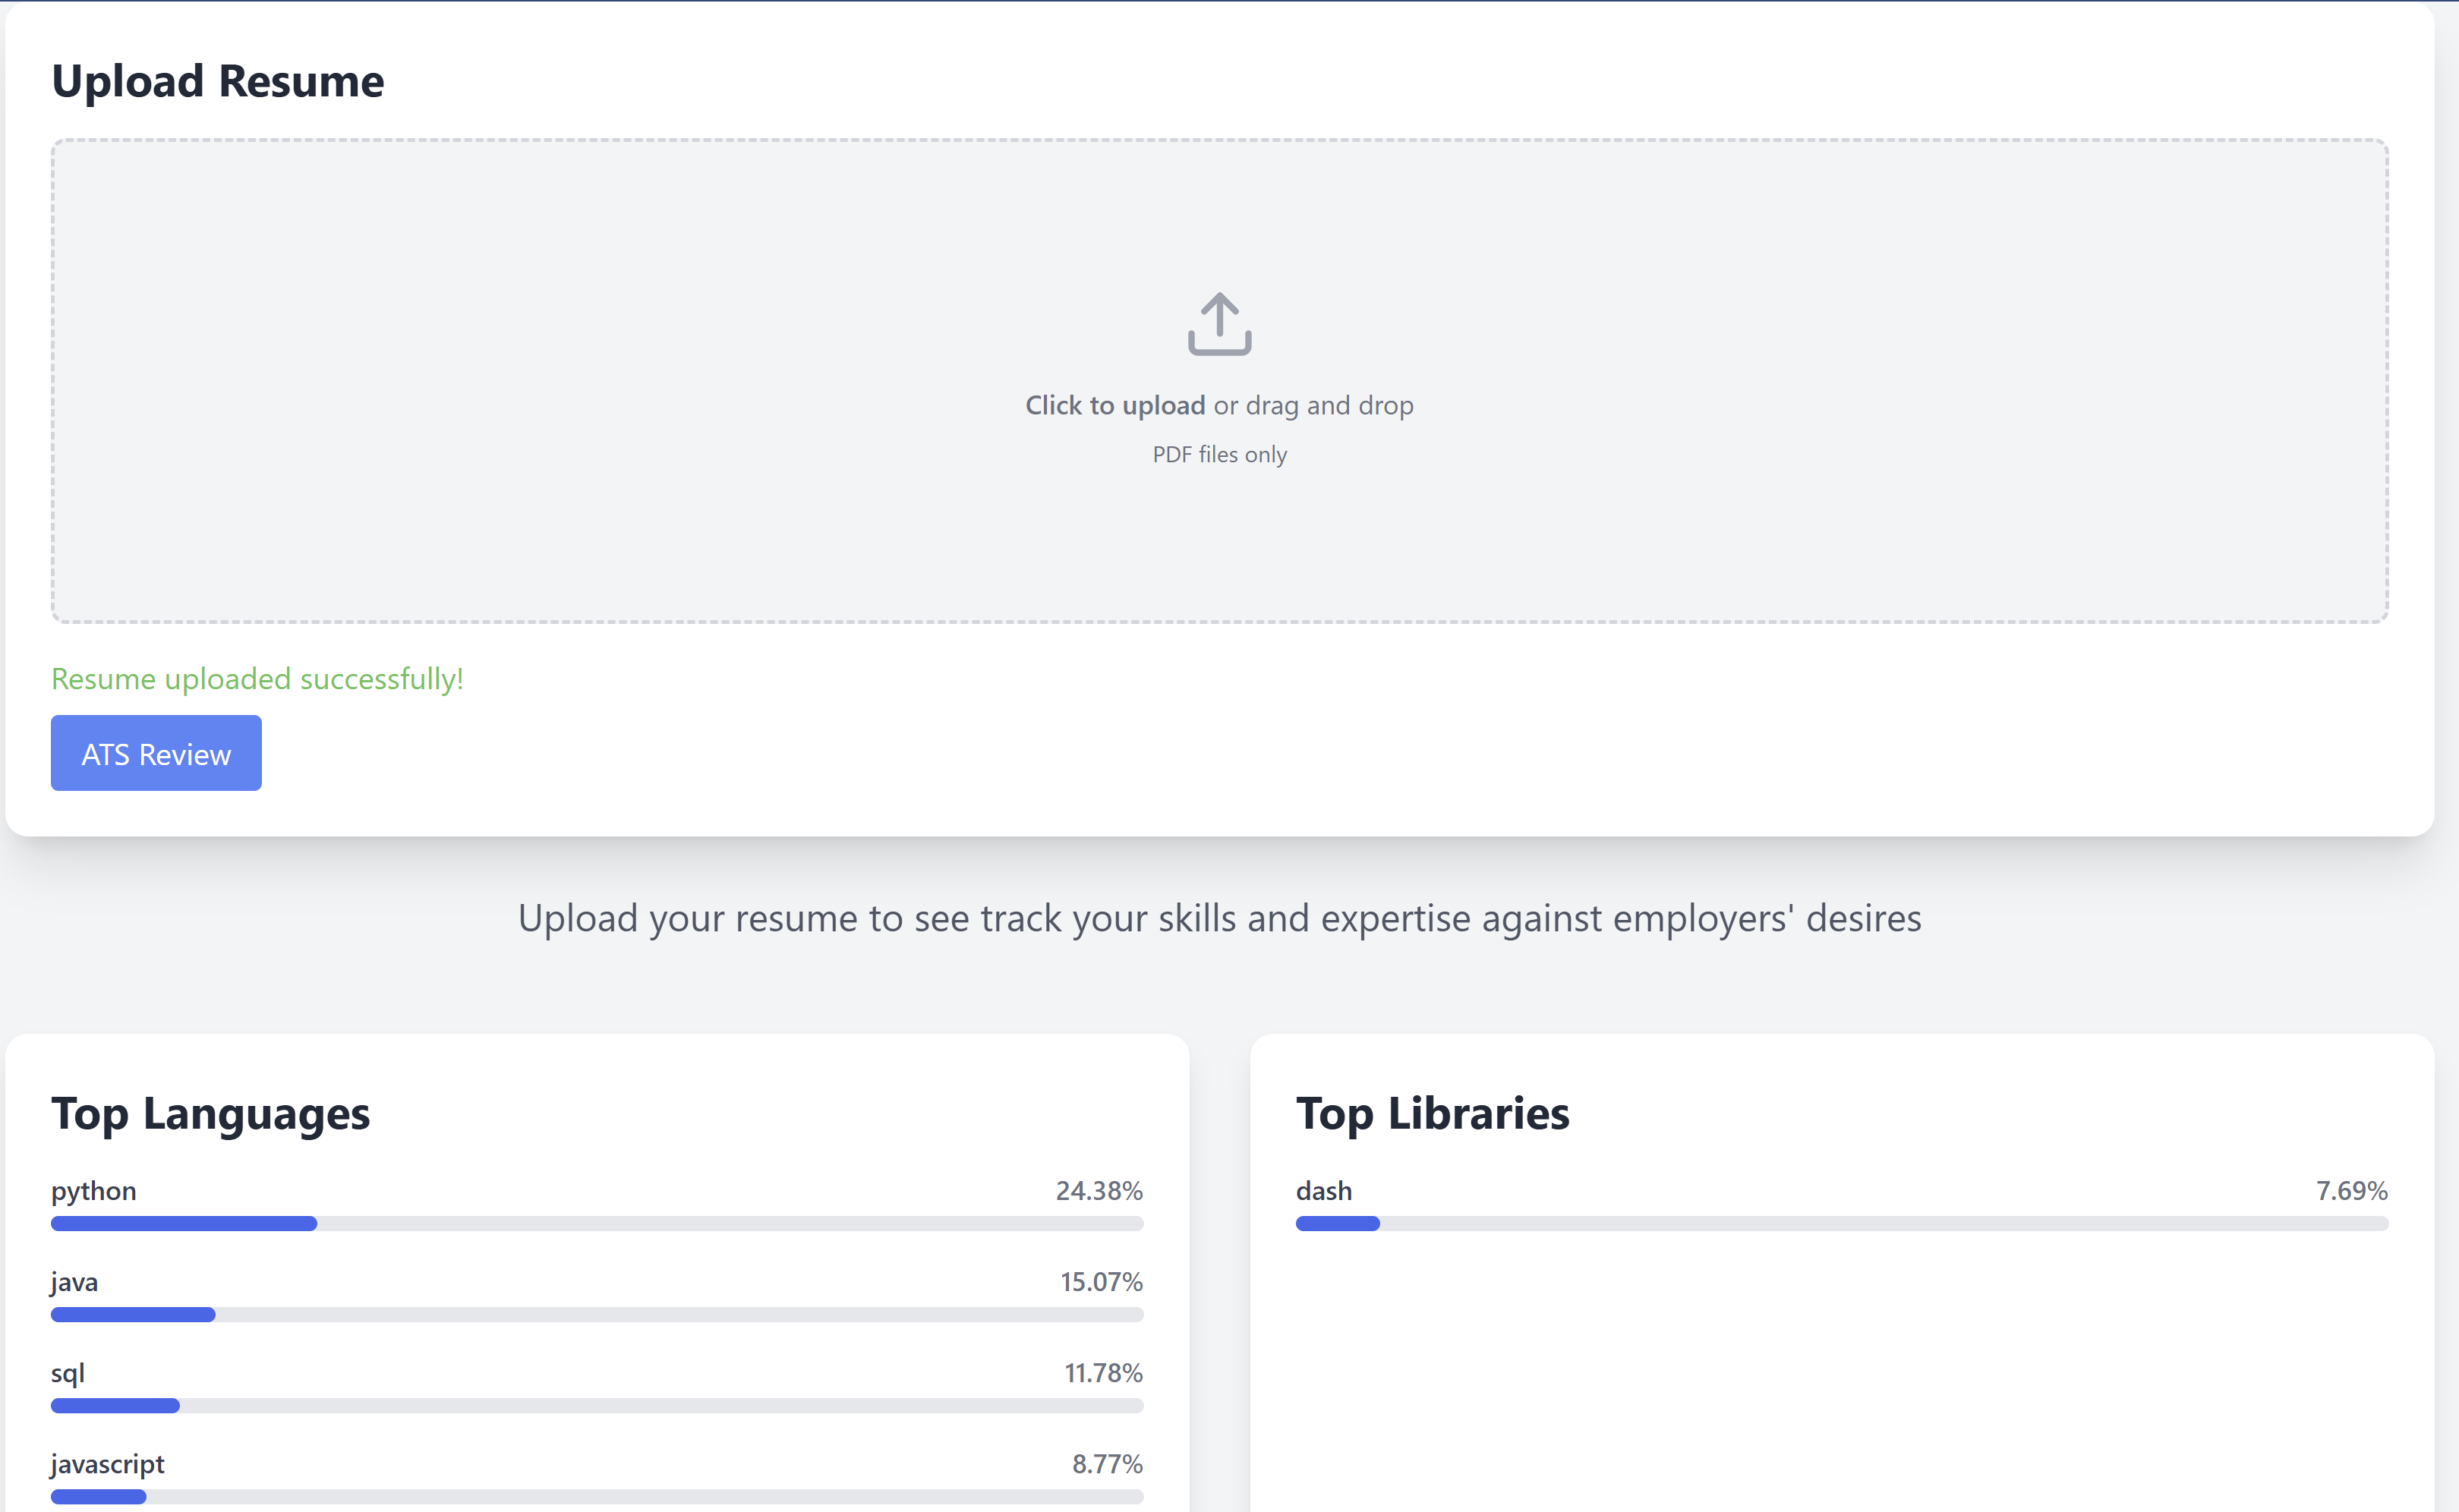The height and width of the screenshot is (1512, 2459).
Task: Click the dash library progress bar
Action: [1841, 1223]
